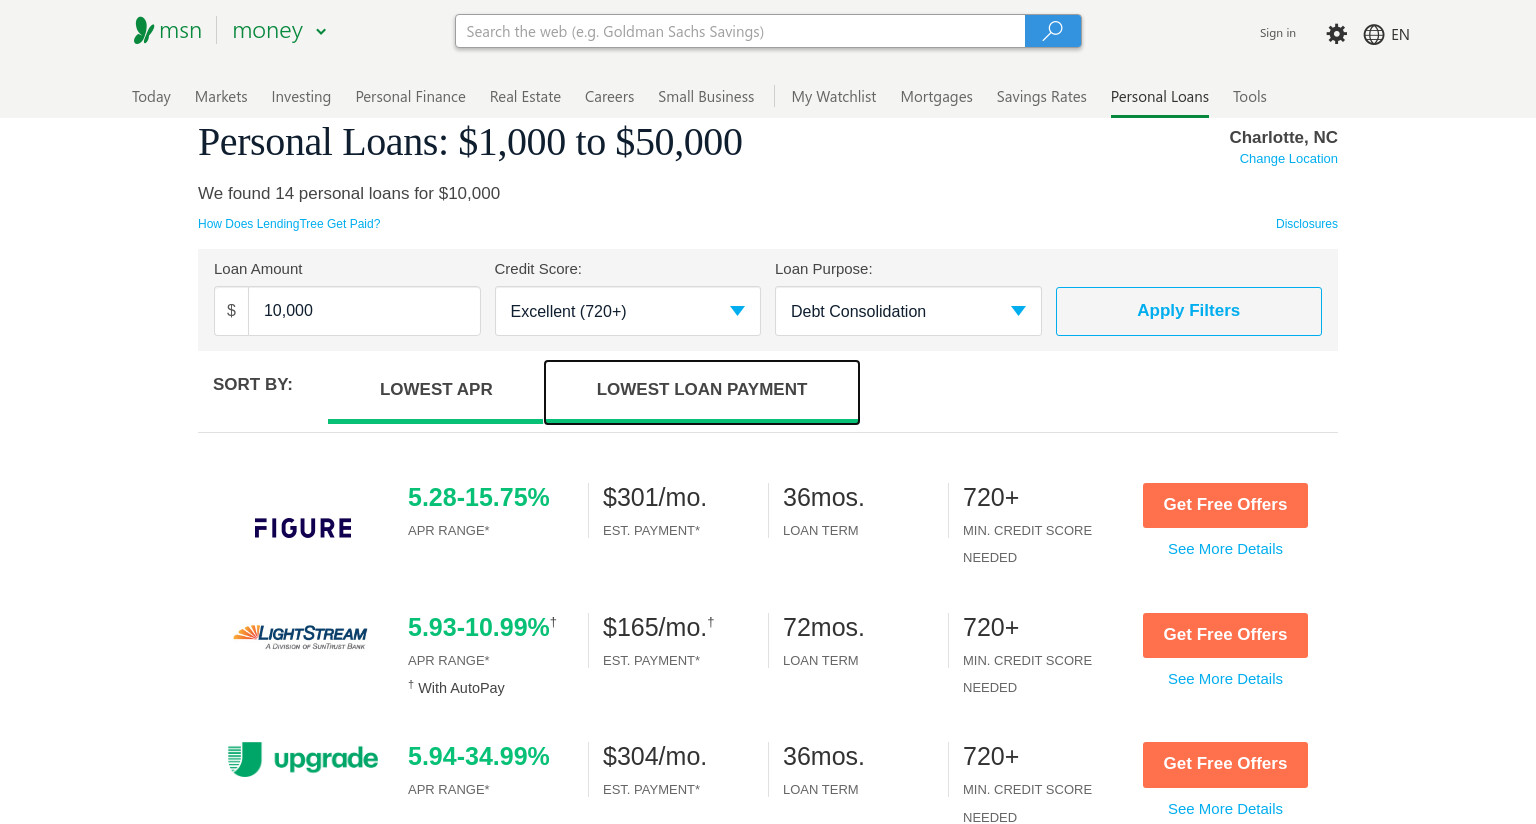Open the settings gear icon
The image size is (1536, 824).
click(x=1336, y=34)
